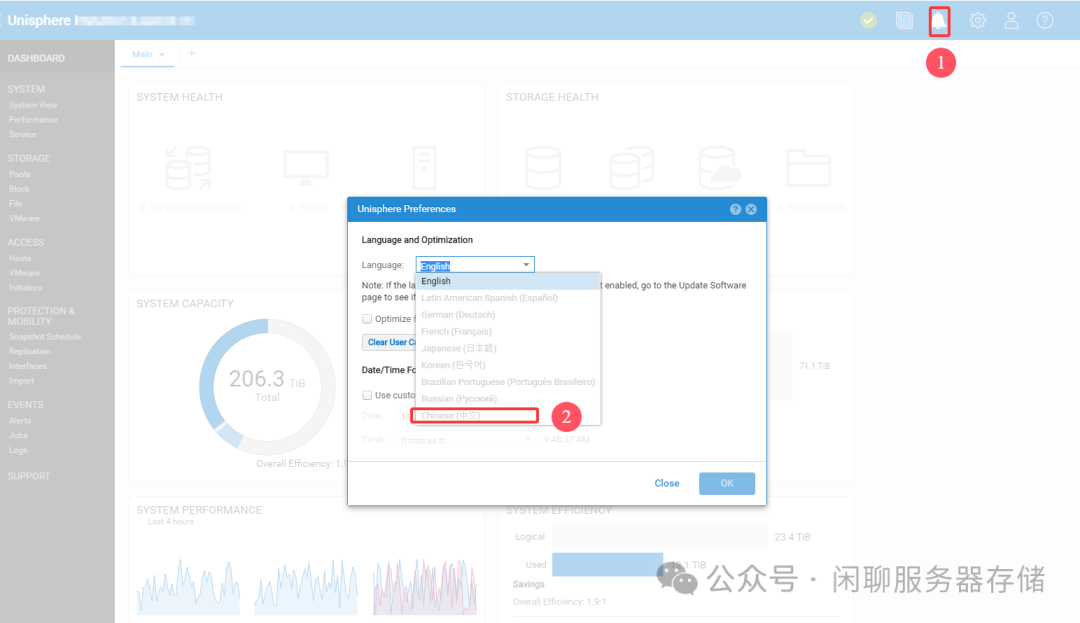This screenshot has width=1080, height=623.
Task: Select Japanese language option
Action: click(x=508, y=348)
